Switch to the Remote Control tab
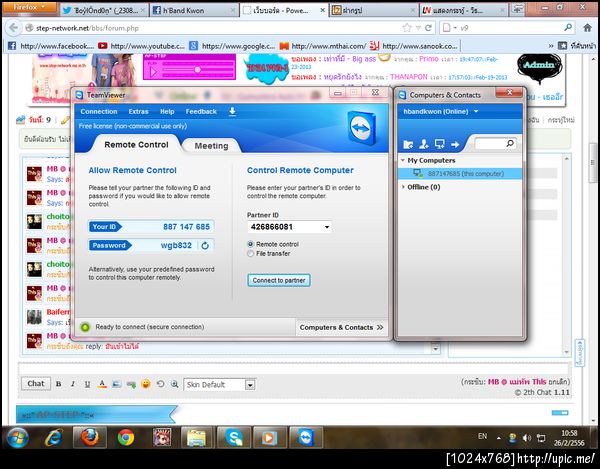 136,145
